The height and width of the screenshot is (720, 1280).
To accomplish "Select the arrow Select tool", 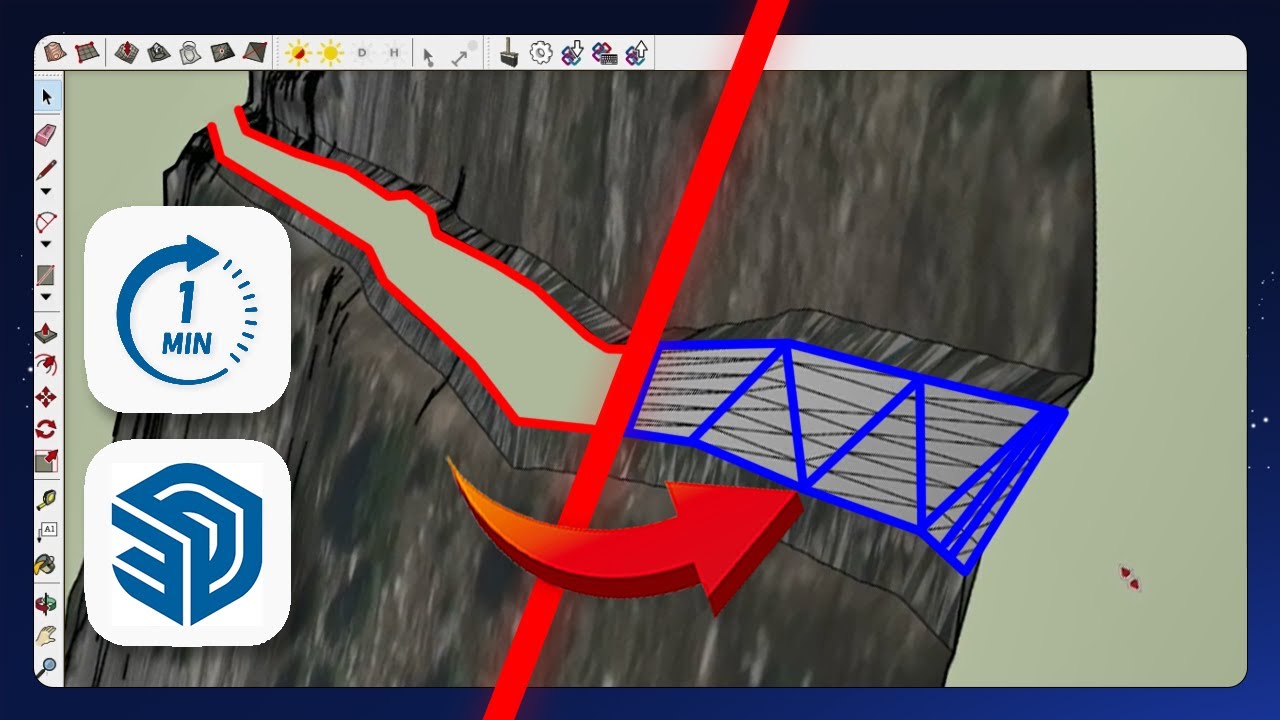I will point(47,97).
